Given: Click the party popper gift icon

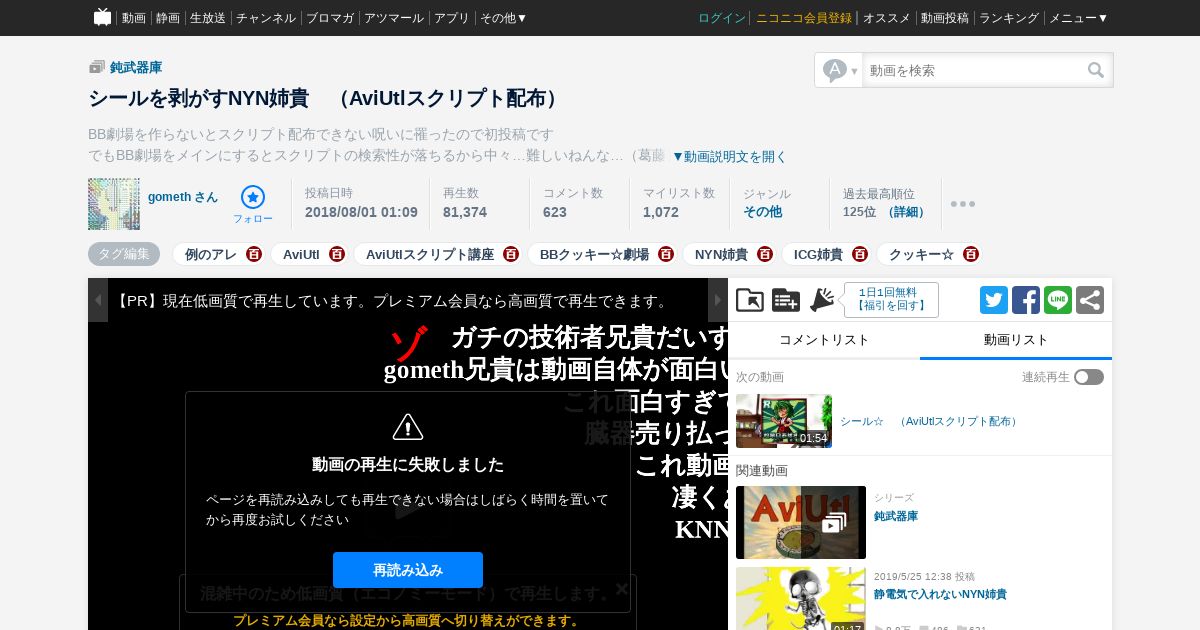Looking at the screenshot, I should coord(822,300).
